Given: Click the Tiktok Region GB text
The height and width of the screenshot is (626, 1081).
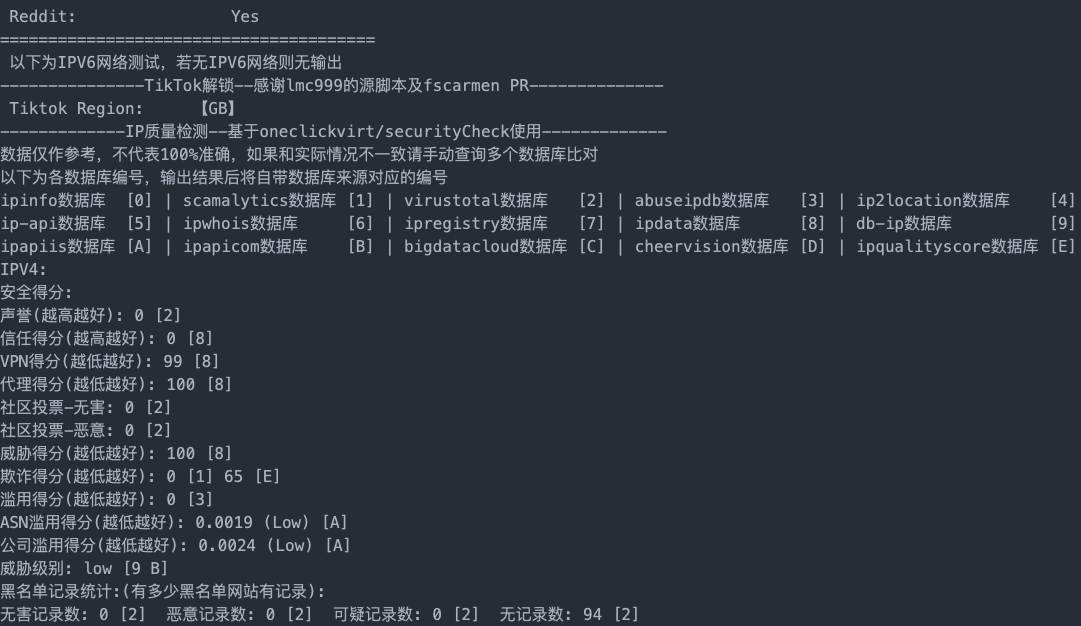Looking at the screenshot, I should 122,108.
